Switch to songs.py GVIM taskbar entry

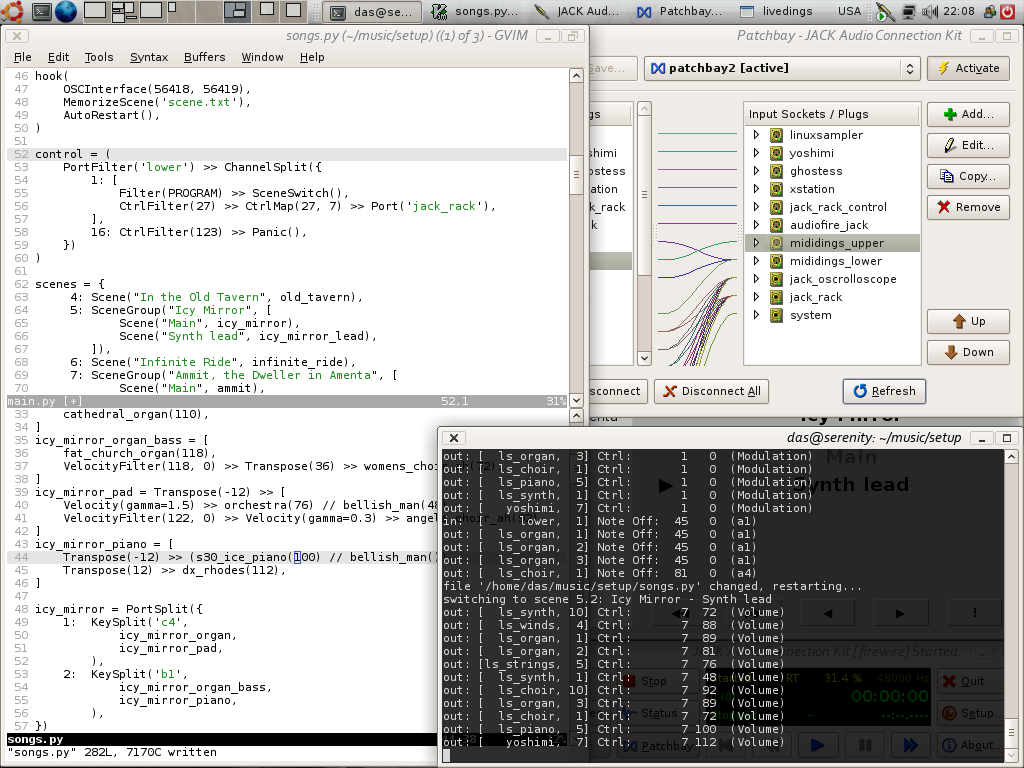[x=477, y=11]
